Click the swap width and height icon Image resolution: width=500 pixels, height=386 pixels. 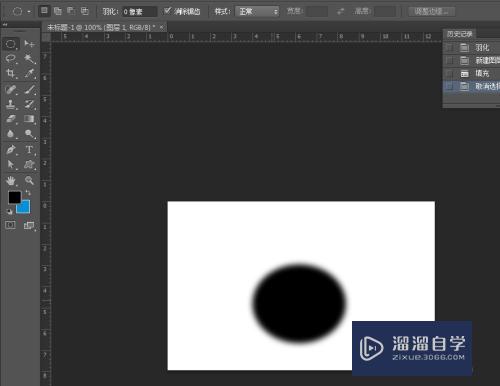pyautogui.click(x=340, y=12)
